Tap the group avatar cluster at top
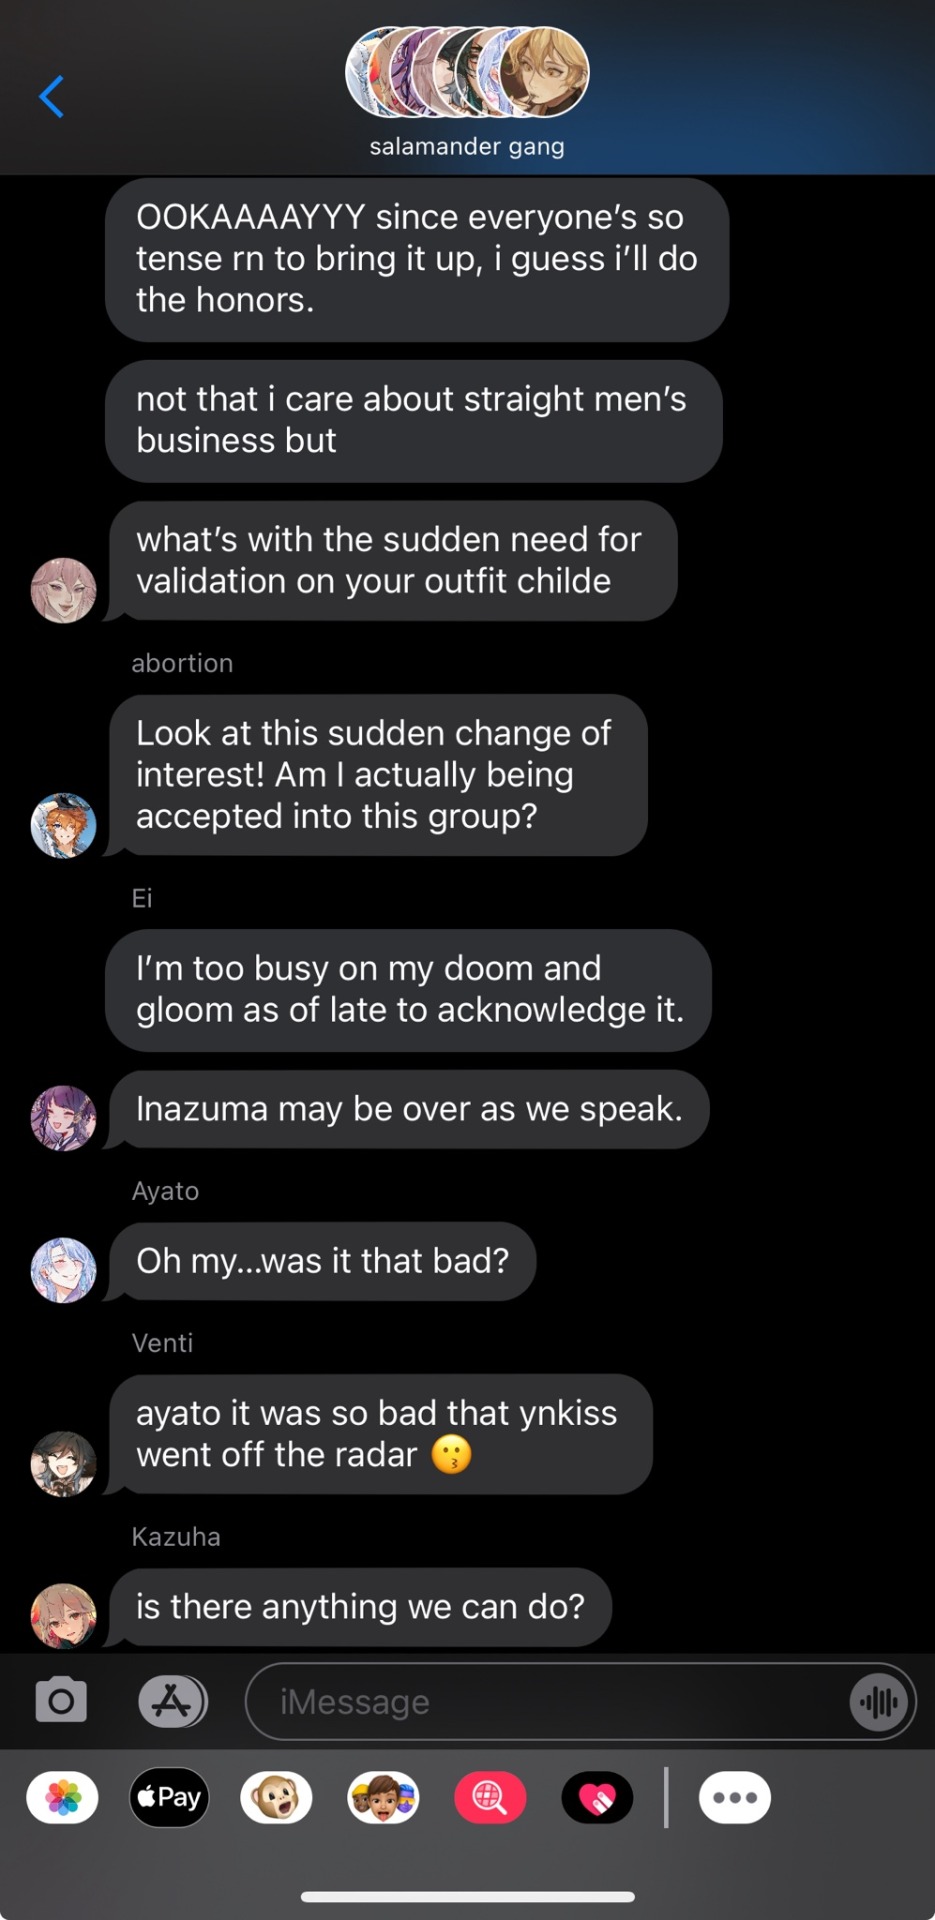The height and width of the screenshot is (1920, 935). [x=467, y=73]
